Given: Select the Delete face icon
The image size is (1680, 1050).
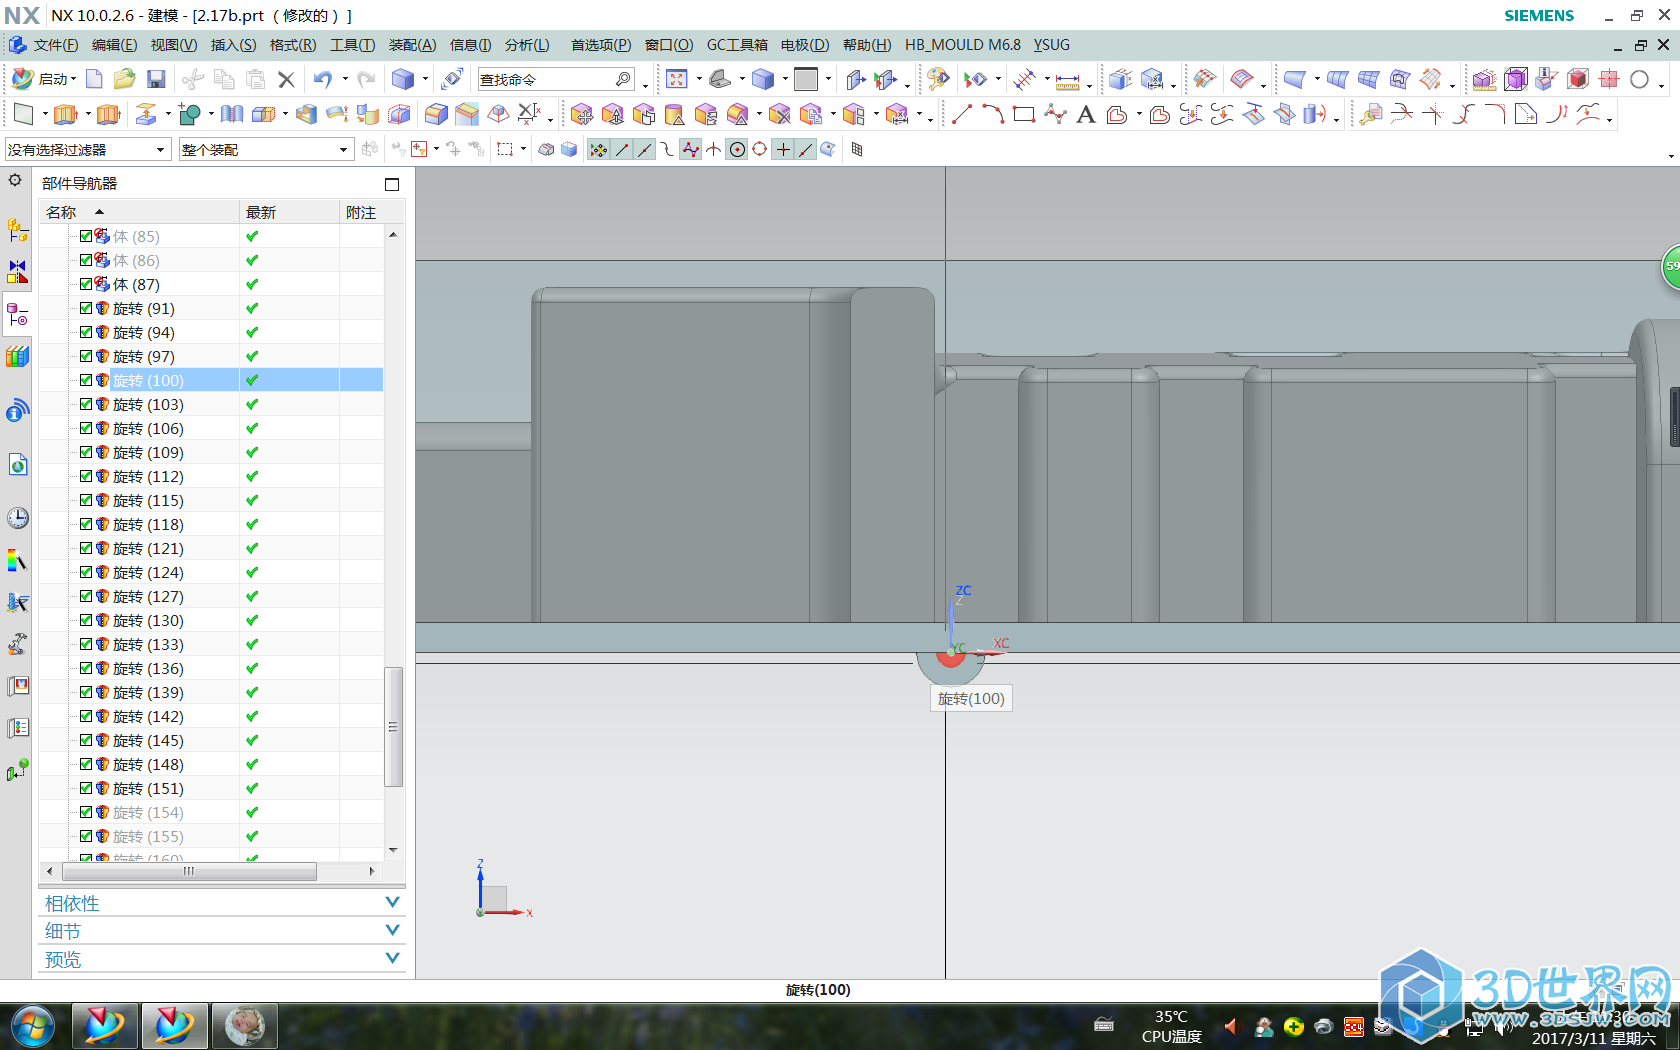Looking at the screenshot, I should (780, 114).
